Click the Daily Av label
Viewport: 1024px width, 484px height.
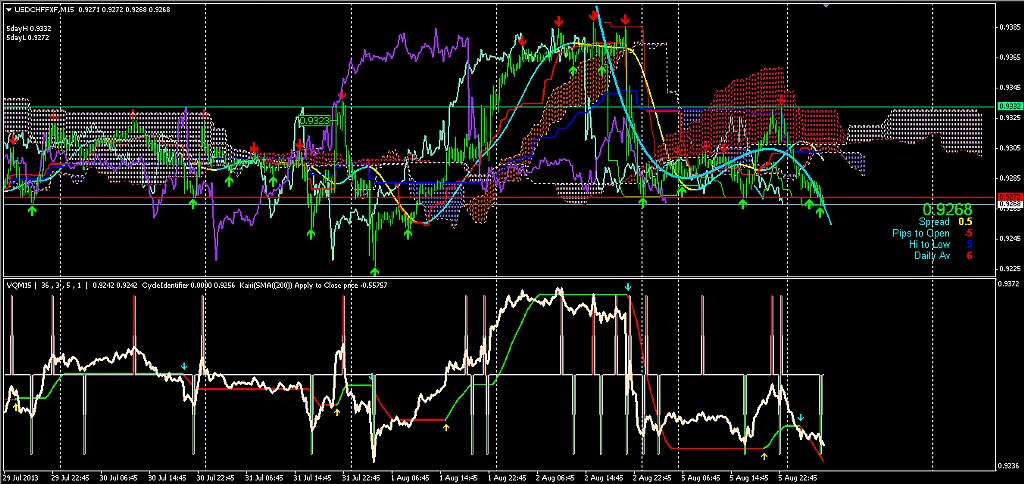(931, 255)
